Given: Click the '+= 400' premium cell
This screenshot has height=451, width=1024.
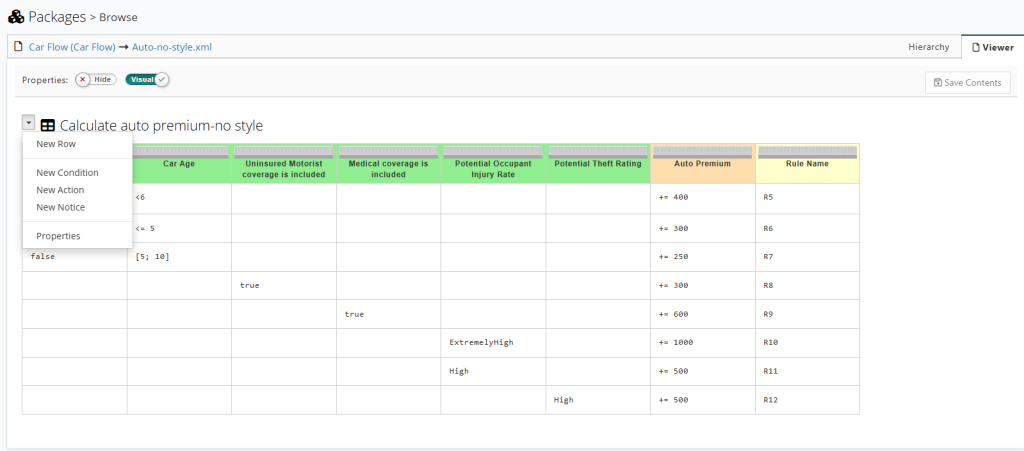Looking at the screenshot, I should [x=703, y=198].
